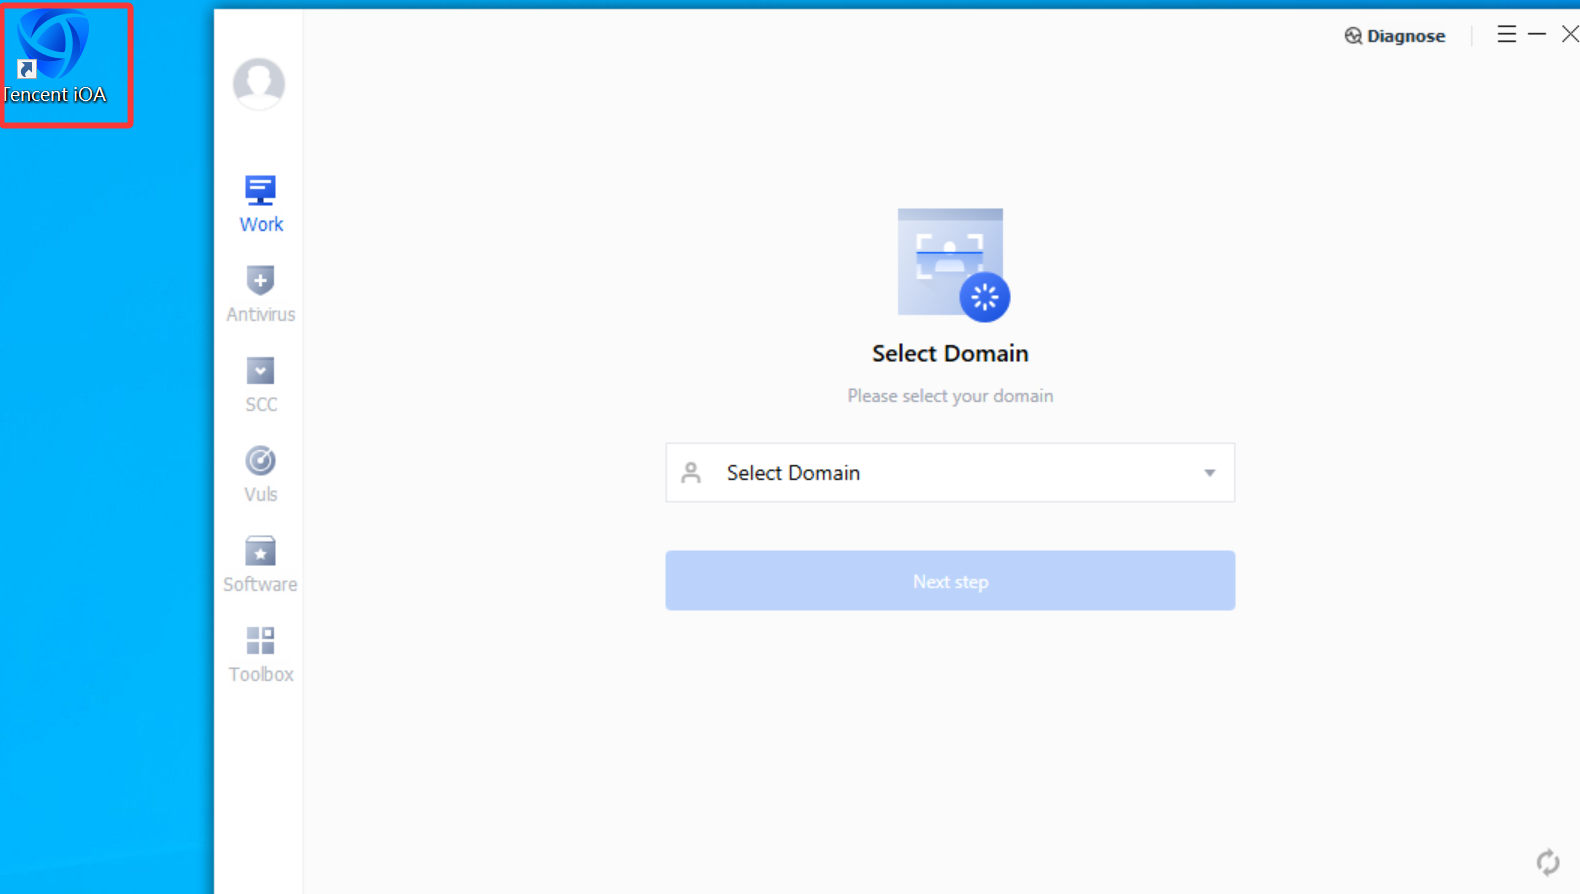
Task: Open the Toolbox grid section
Action: point(260,654)
